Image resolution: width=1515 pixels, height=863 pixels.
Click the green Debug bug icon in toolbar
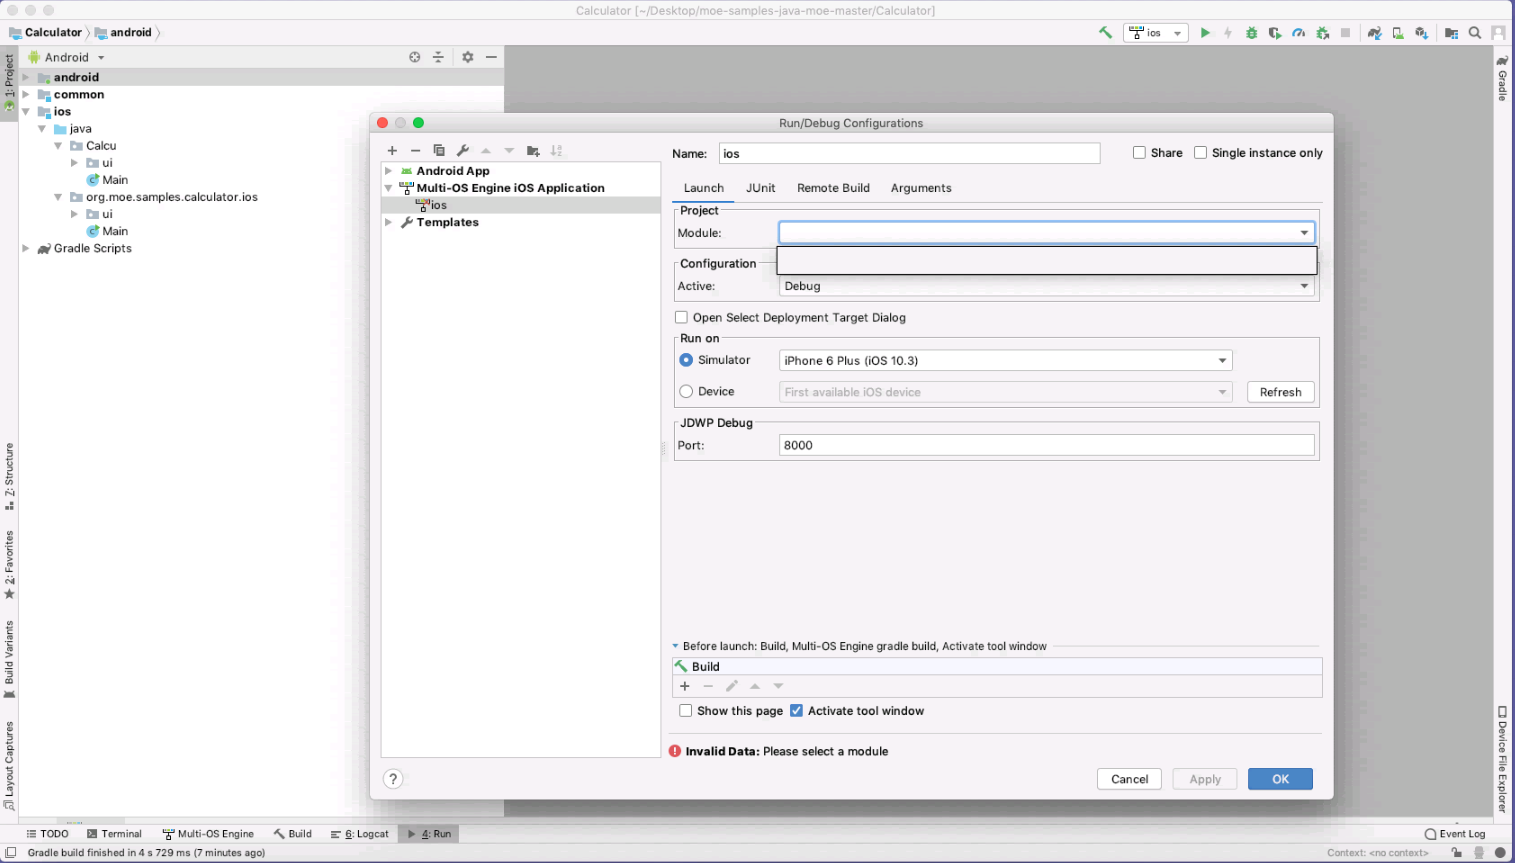pyautogui.click(x=1251, y=33)
